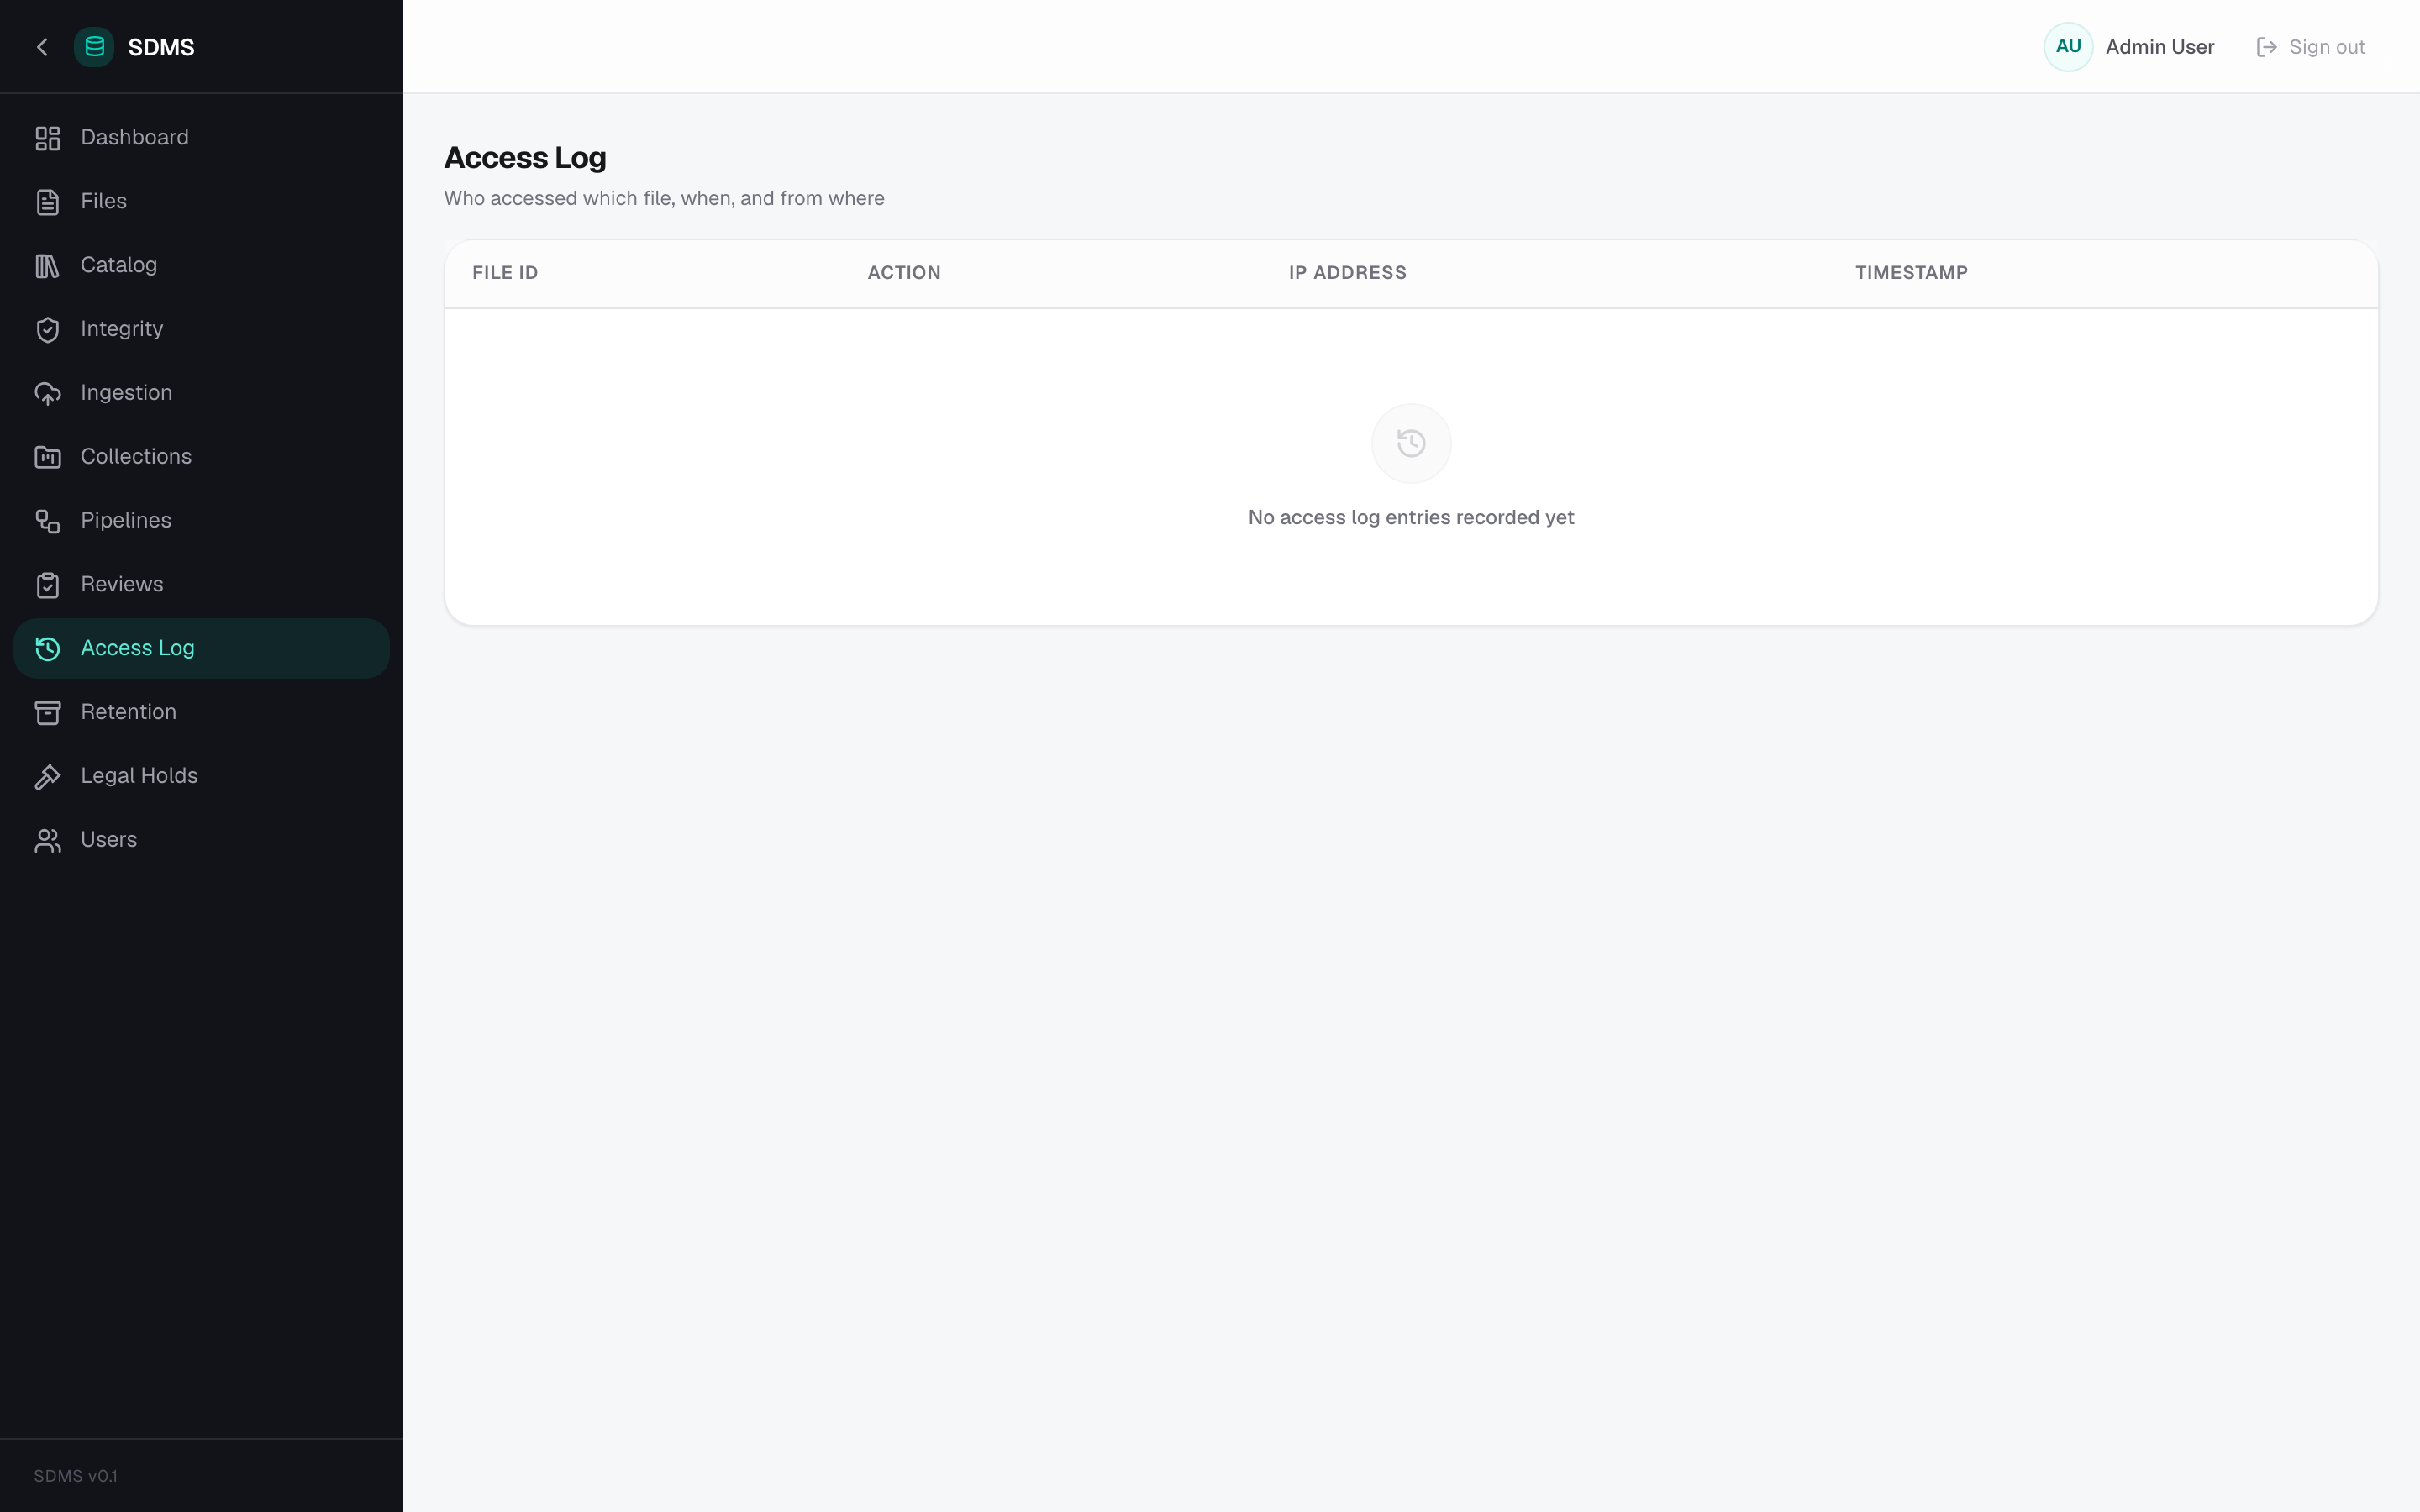Click the Pipelines workflow icon
This screenshot has width=2420, height=1512.
(x=48, y=521)
